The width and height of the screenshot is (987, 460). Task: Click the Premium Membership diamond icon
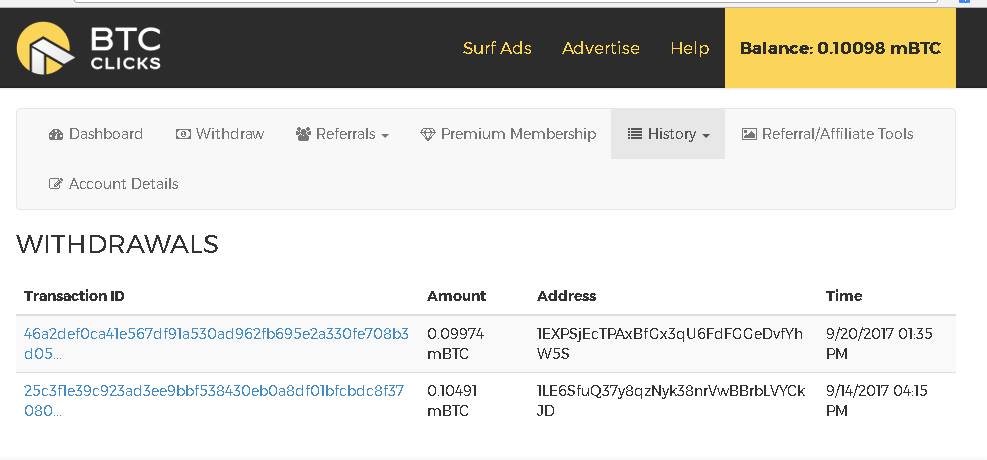tap(428, 134)
